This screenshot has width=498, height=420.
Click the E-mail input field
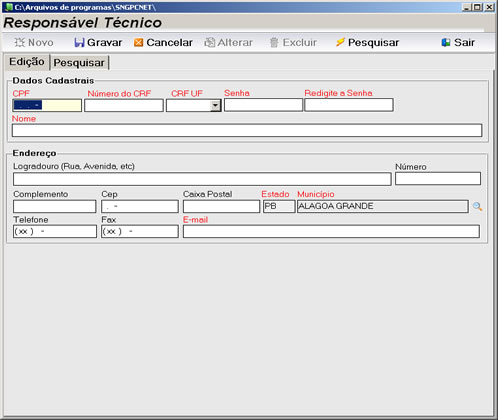[x=331, y=231]
